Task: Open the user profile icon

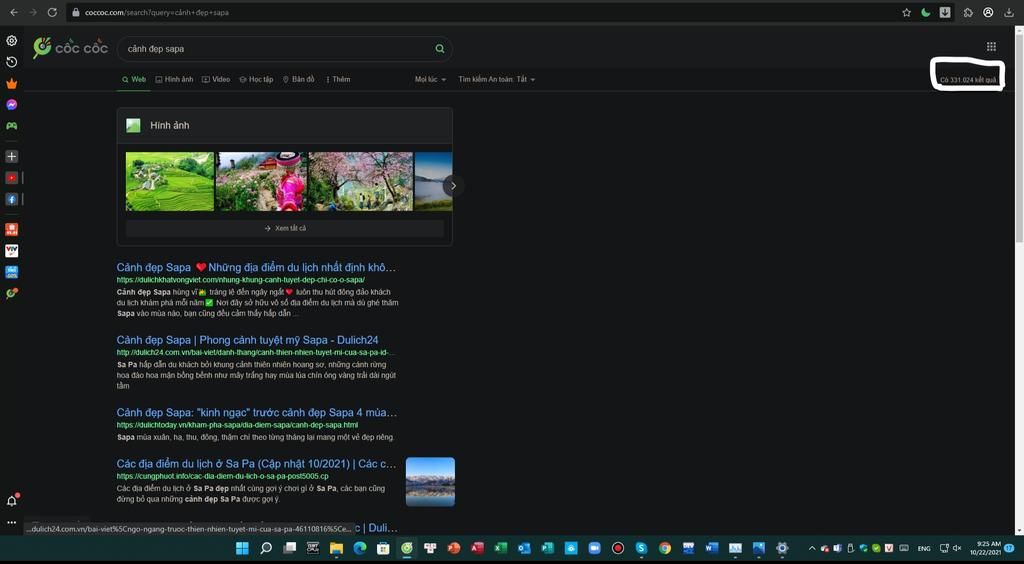Action: (x=988, y=12)
